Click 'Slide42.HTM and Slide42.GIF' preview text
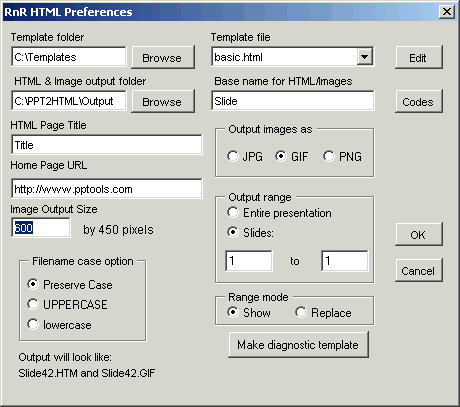460x407 pixels. (x=87, y=373)
